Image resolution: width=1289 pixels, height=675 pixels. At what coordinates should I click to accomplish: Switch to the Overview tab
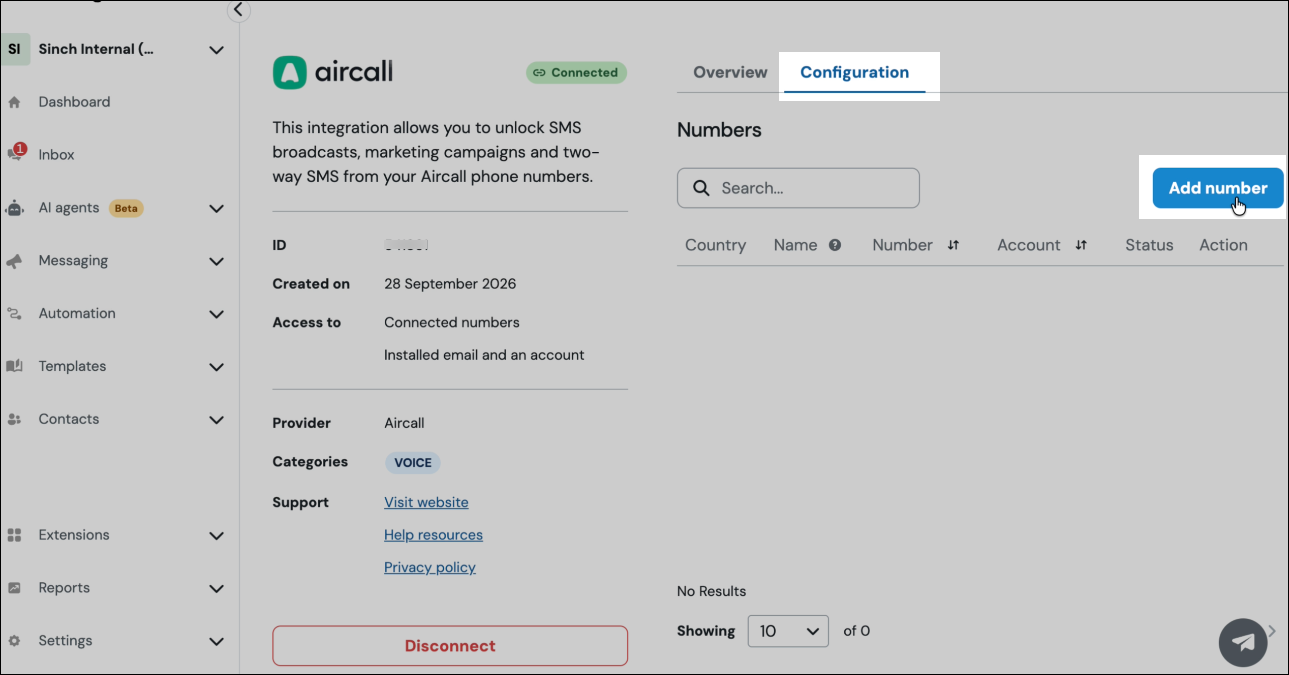click(x=730, y=72)
